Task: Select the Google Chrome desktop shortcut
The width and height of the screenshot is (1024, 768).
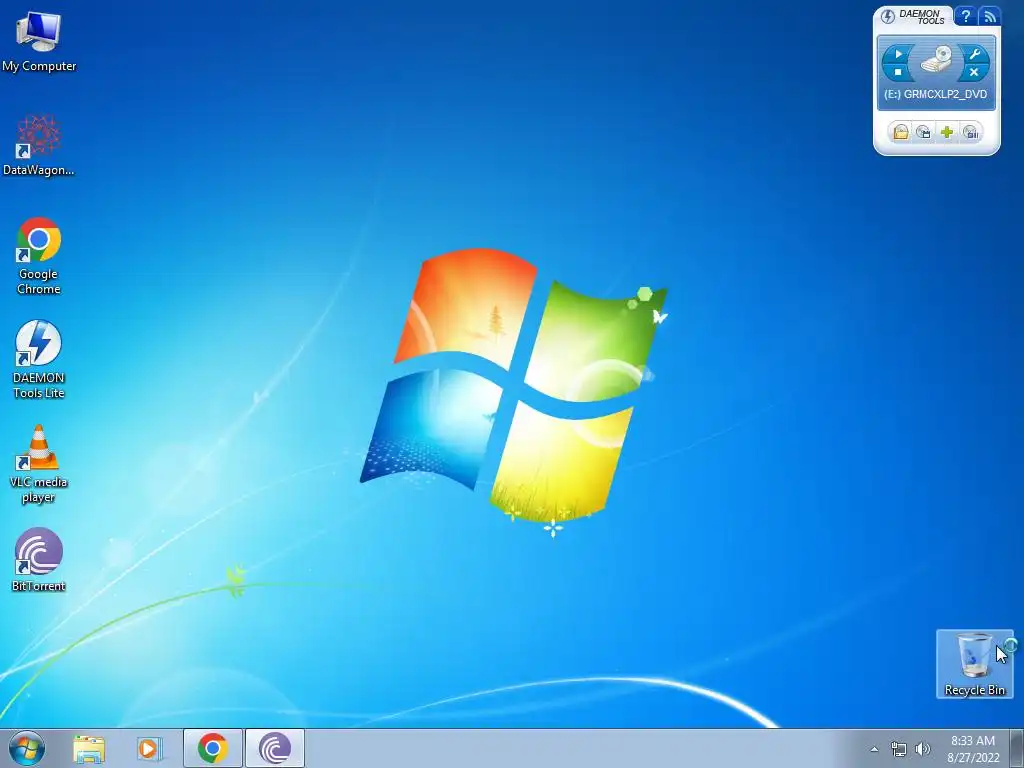Action: click(x=39, y=256)
